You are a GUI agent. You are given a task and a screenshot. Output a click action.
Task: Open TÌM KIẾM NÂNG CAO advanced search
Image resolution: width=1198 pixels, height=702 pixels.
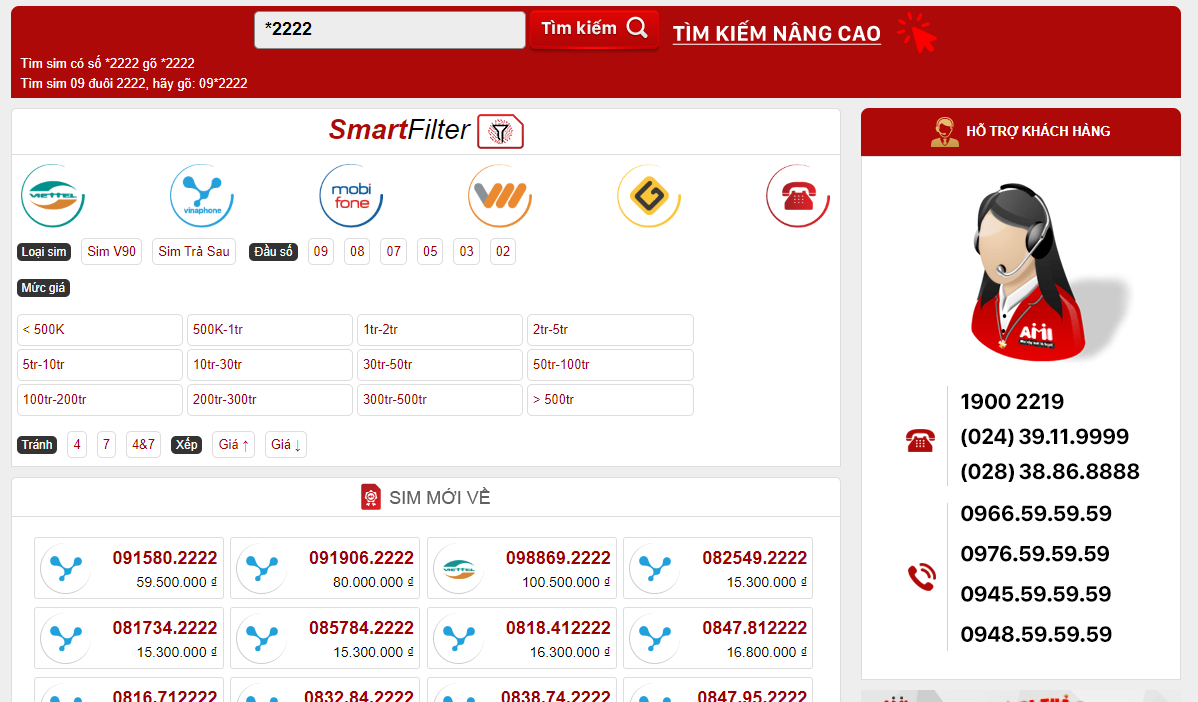(x=776, y=34)
